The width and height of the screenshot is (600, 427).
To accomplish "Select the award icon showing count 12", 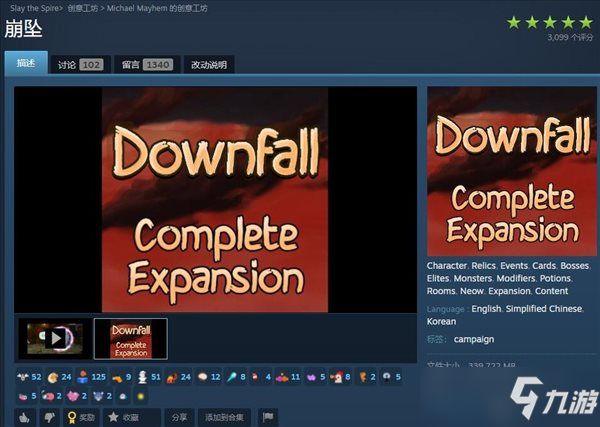I will click(x=209, y=377).
